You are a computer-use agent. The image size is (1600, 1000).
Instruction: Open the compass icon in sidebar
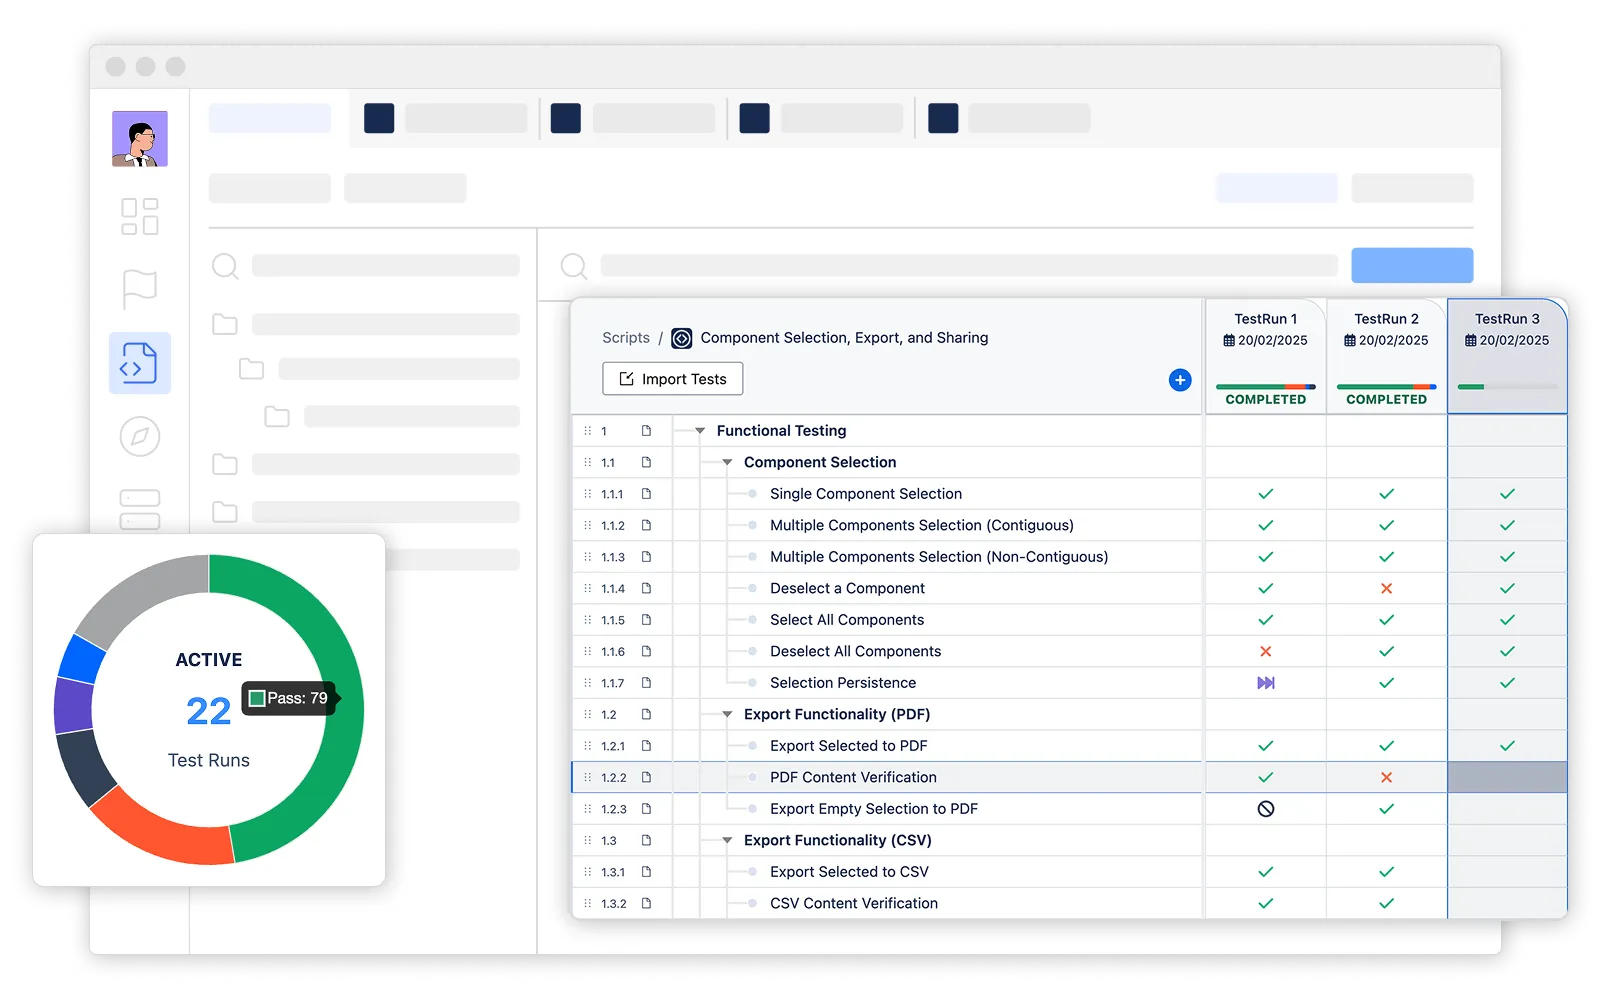(x=139, y=436)
